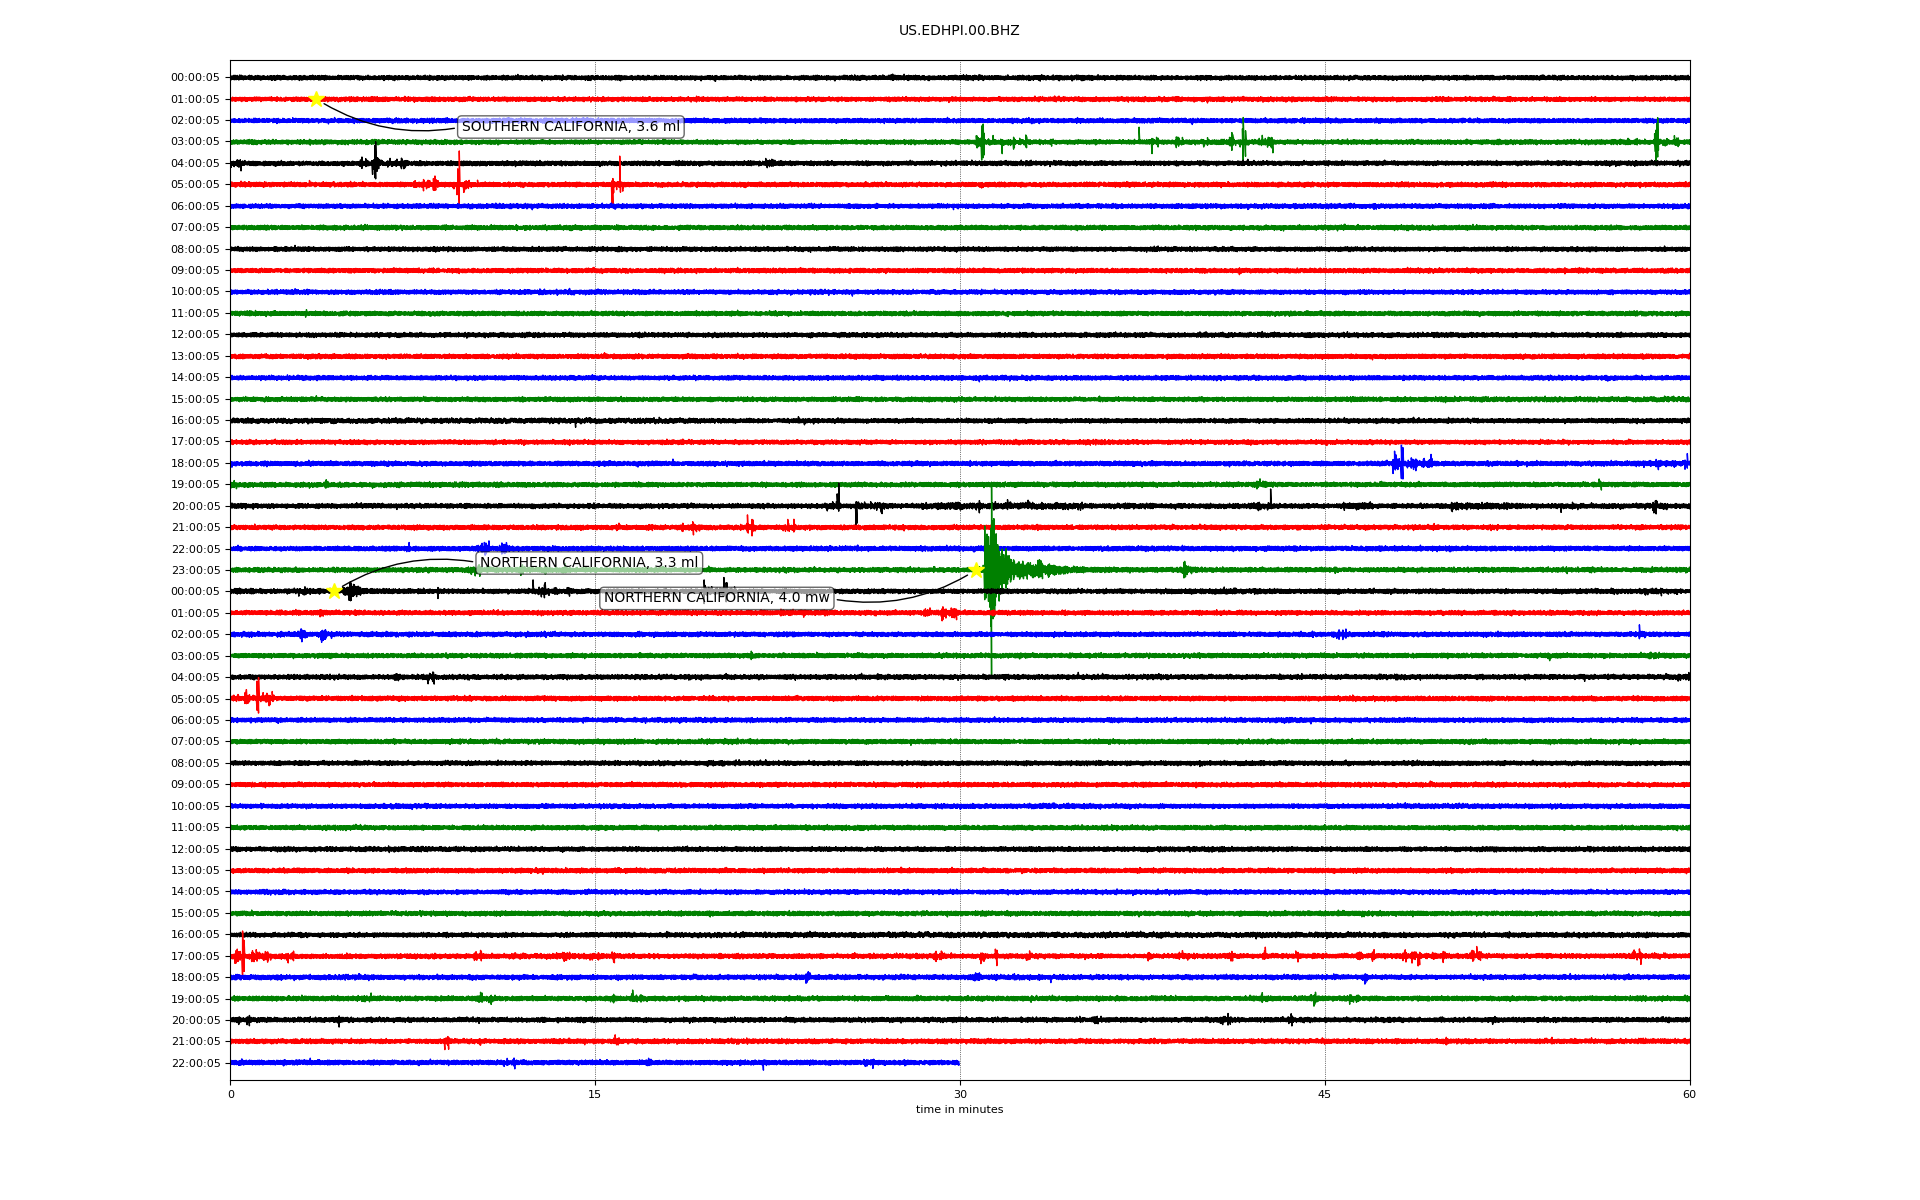Click the SOUTHERN CALIFORNIA, 3.6 ml label

tap(570, 127)
